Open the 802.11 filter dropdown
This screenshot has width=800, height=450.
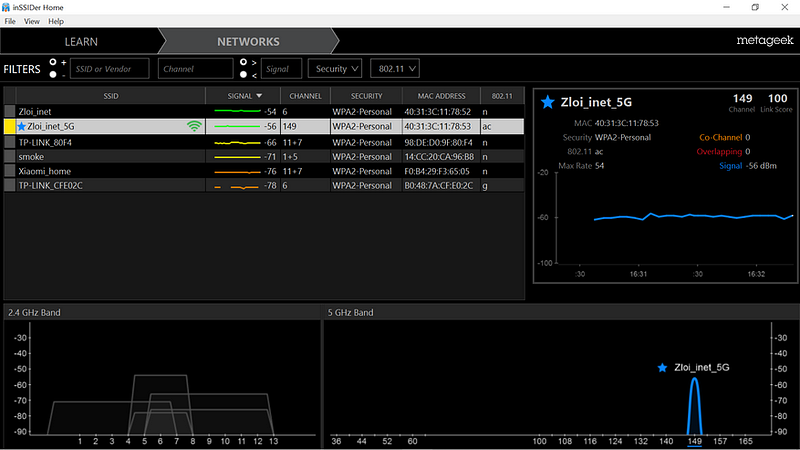[x=395, y=69]
